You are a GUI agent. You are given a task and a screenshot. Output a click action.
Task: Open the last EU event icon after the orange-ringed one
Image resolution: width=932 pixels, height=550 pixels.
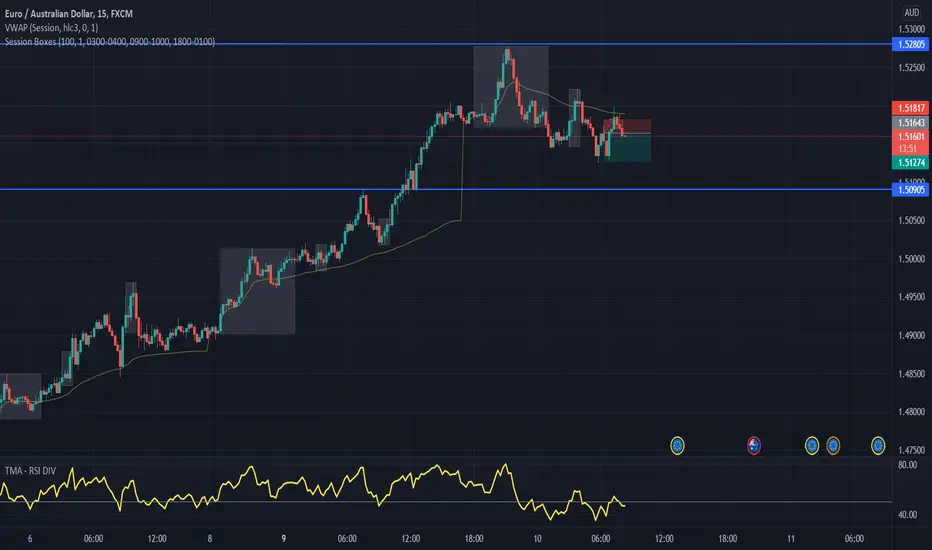tap(878, 445)
